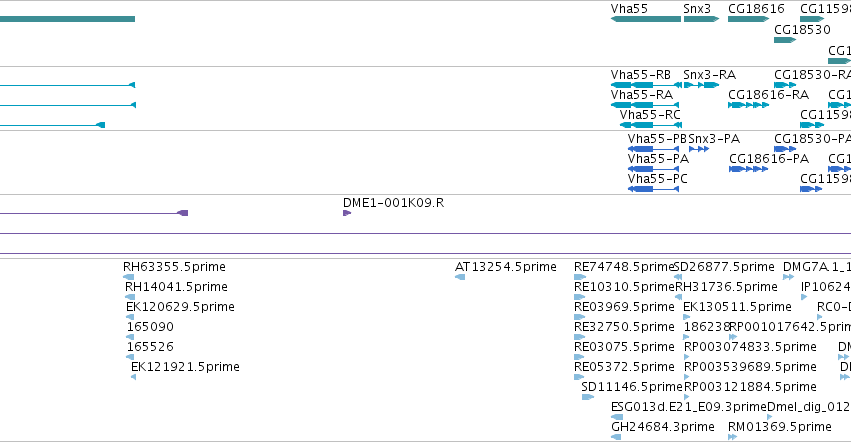
Task: Select the RH63355.5prime EST
Action: point(129,277)
